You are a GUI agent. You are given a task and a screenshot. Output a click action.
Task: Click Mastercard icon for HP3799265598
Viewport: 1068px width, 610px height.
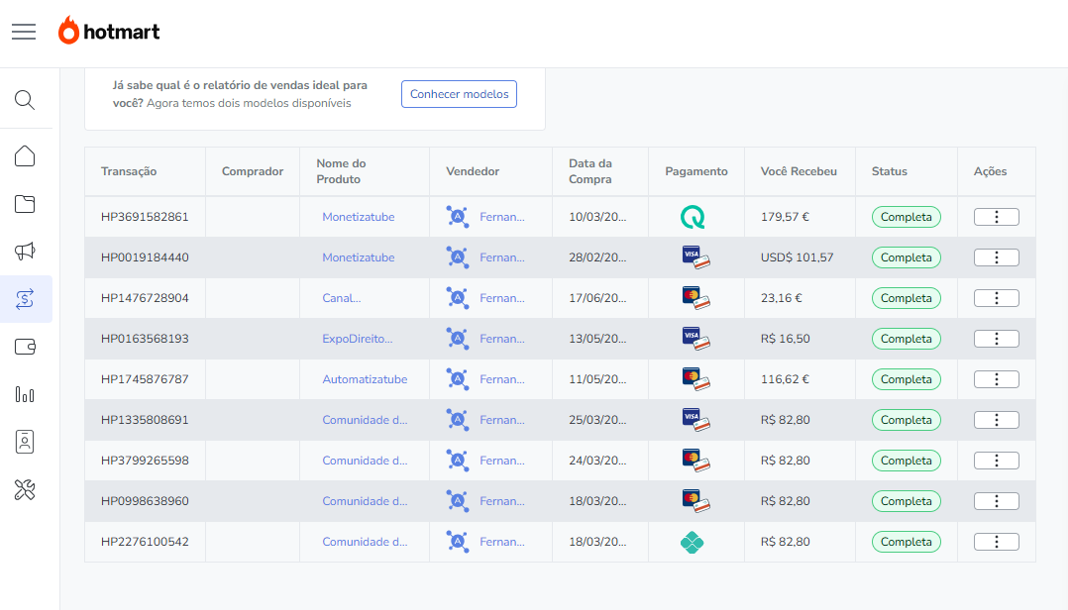point(695,460)
